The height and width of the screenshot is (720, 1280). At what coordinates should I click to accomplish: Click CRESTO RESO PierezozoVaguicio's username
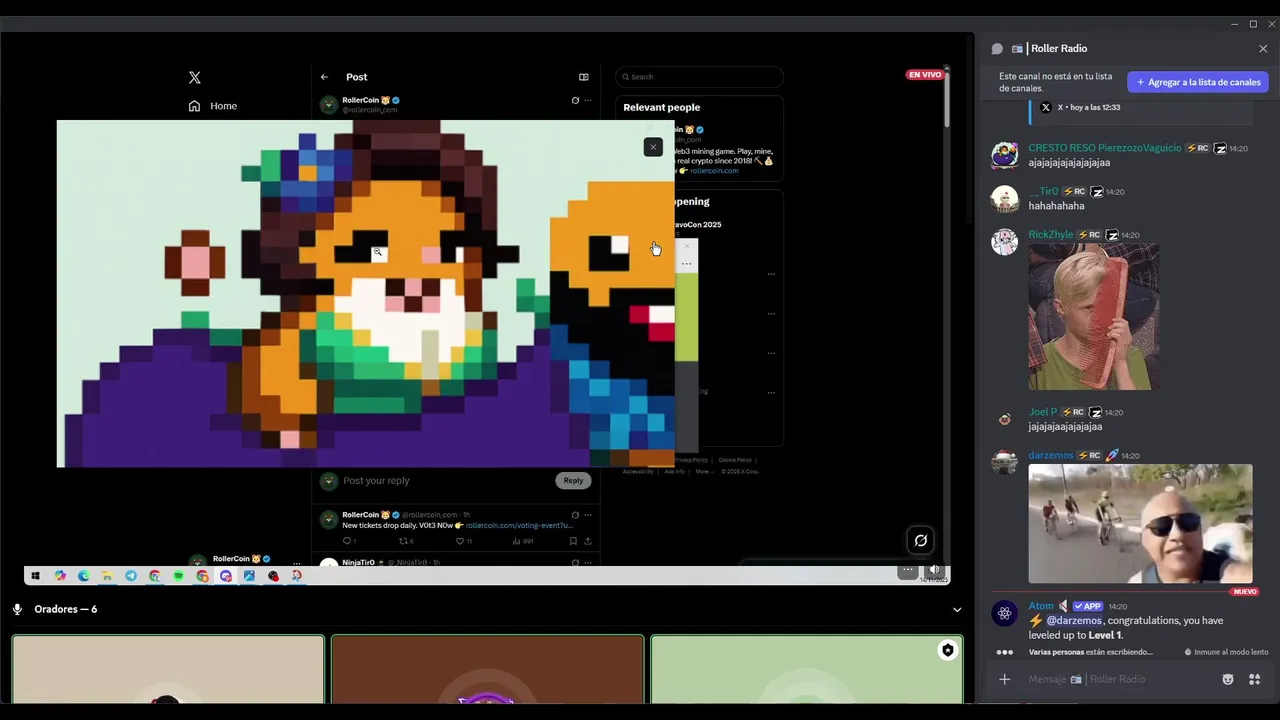(x=1105, y=148)
